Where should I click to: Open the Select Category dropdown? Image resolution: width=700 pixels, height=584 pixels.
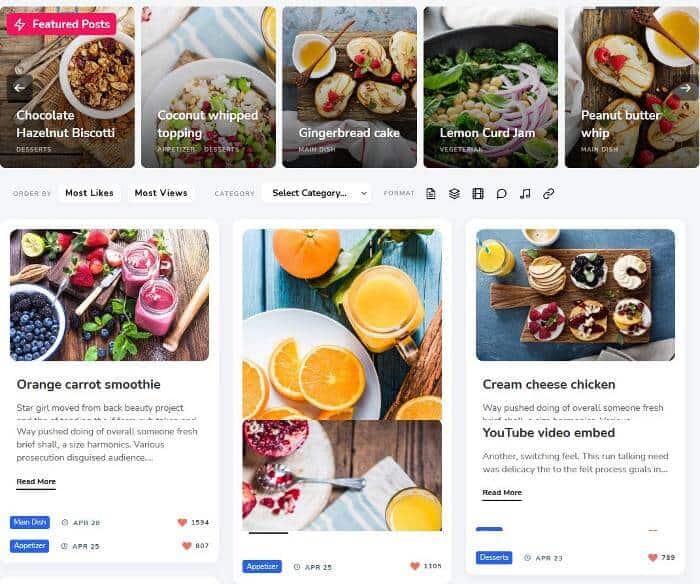click(x=317, y=193)
